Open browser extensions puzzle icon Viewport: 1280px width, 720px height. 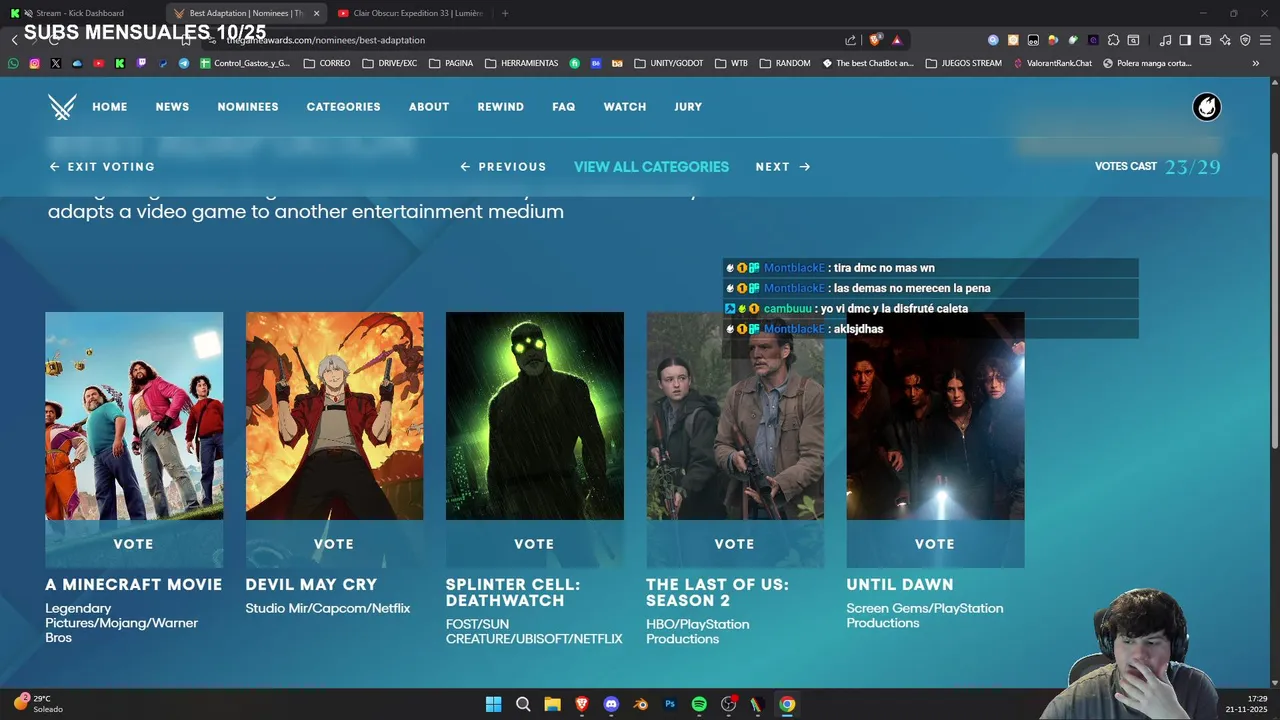coord(1113,40)
